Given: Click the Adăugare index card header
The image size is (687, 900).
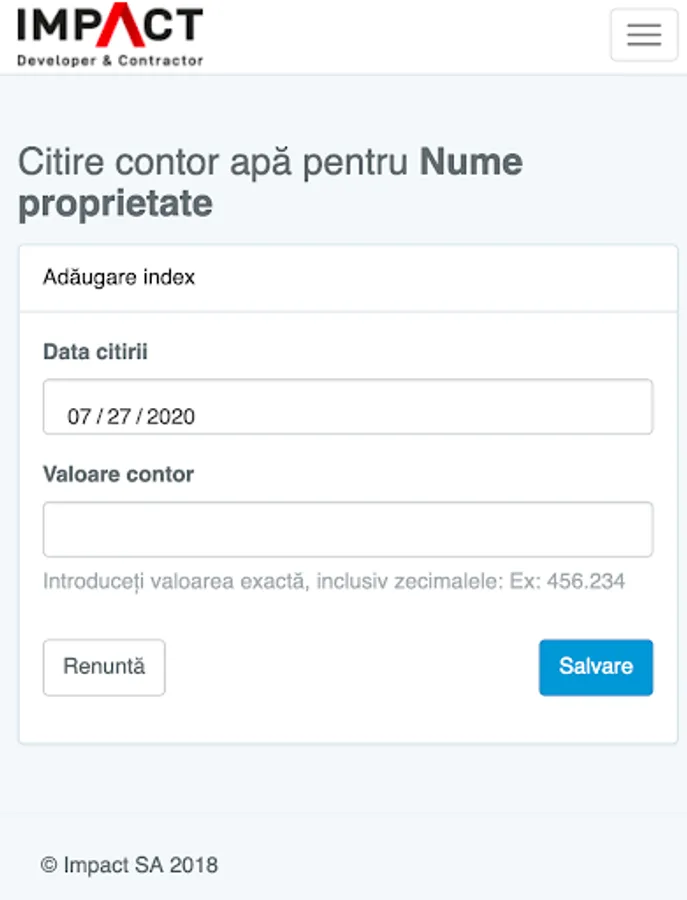Looking at the screenshot, I should coord(119,277).
